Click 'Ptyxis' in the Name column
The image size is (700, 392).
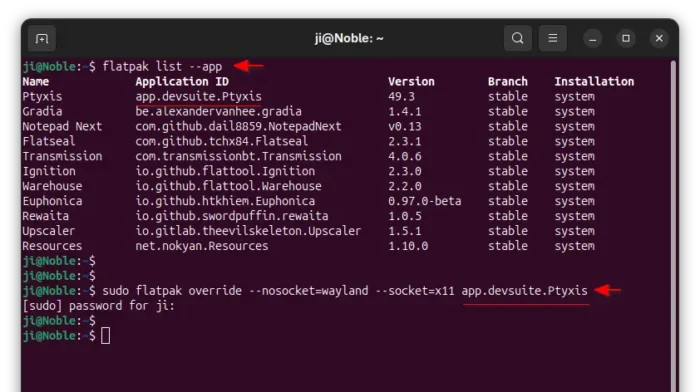42,97
